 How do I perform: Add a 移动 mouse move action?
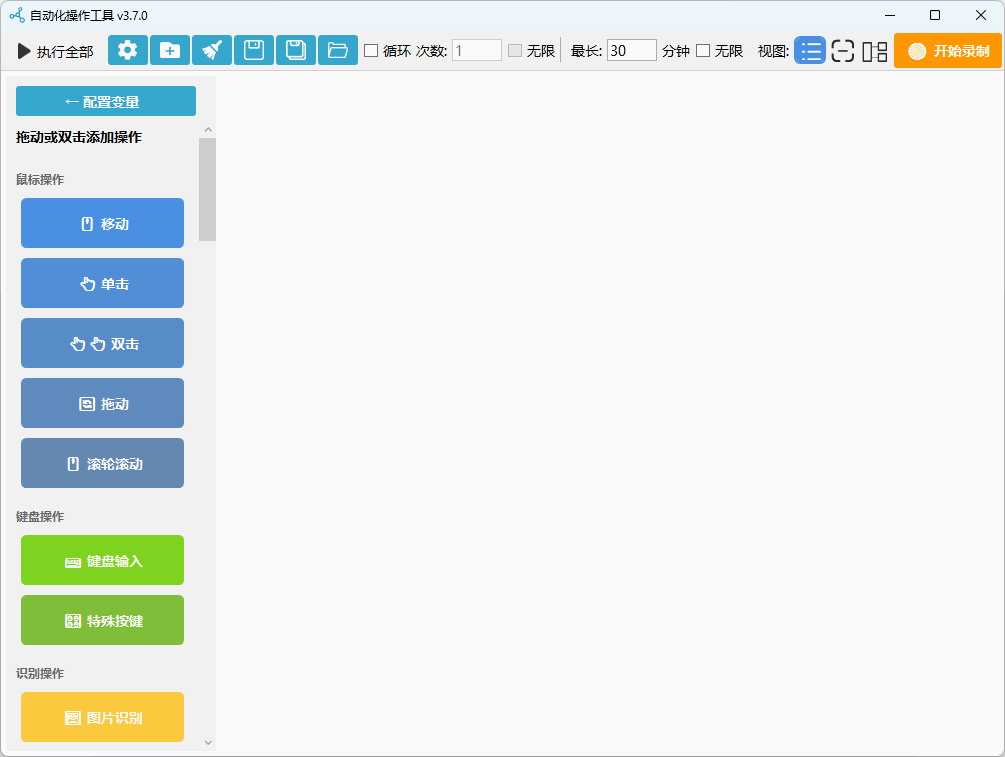point(103,223)
